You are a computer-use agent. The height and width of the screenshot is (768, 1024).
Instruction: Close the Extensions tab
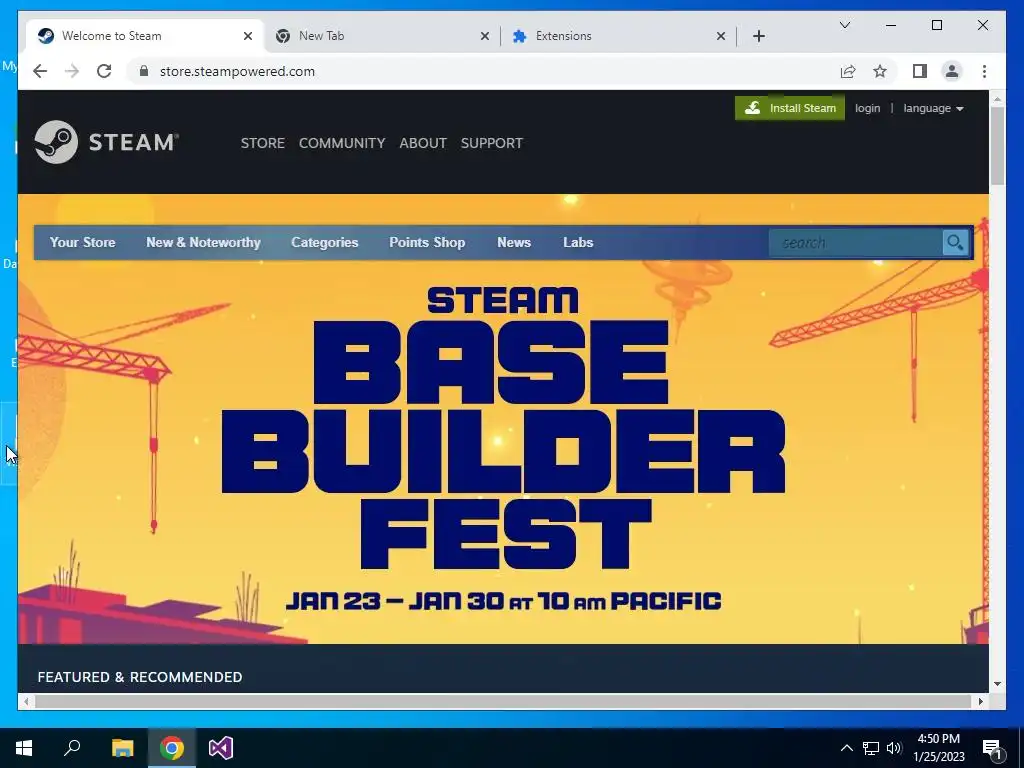pyautogui.click(x=721, y=36)
